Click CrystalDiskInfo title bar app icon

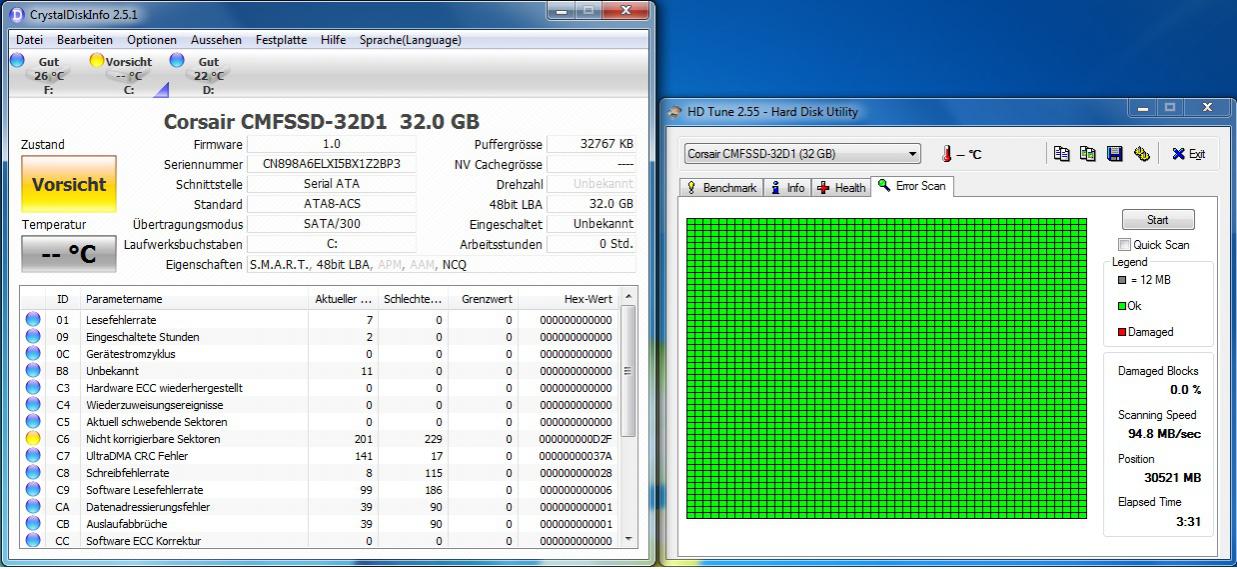16,14
